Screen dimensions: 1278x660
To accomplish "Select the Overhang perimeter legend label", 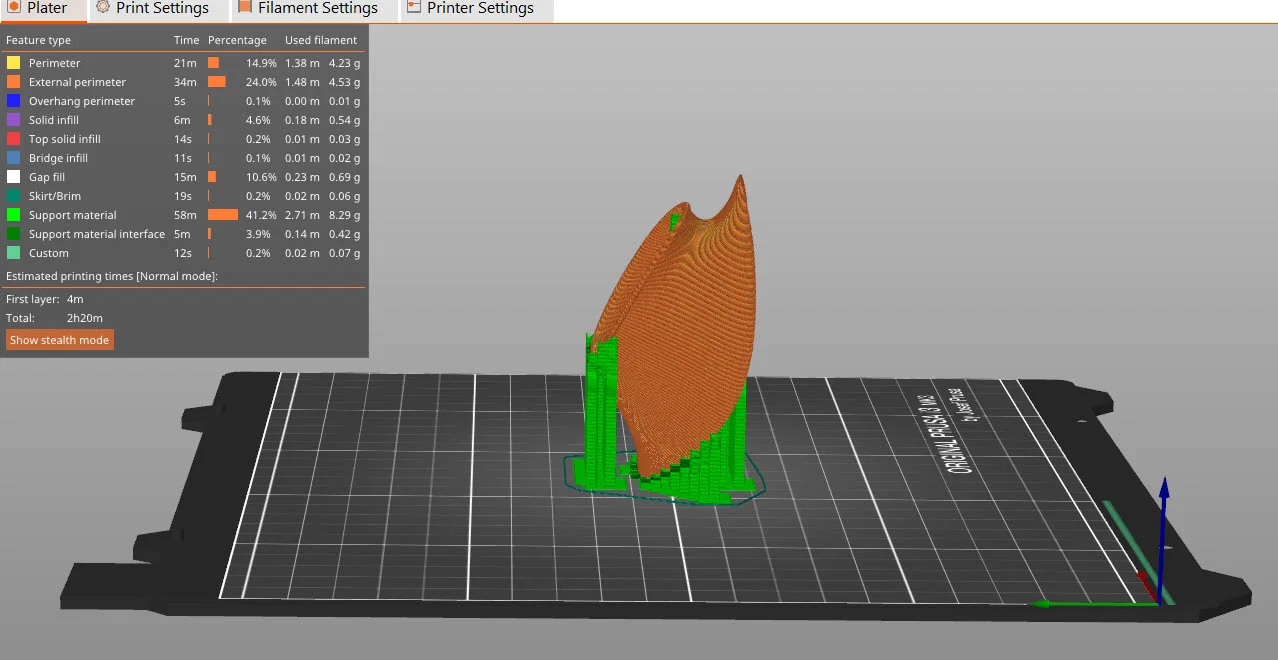I will (x=82, y=101).
